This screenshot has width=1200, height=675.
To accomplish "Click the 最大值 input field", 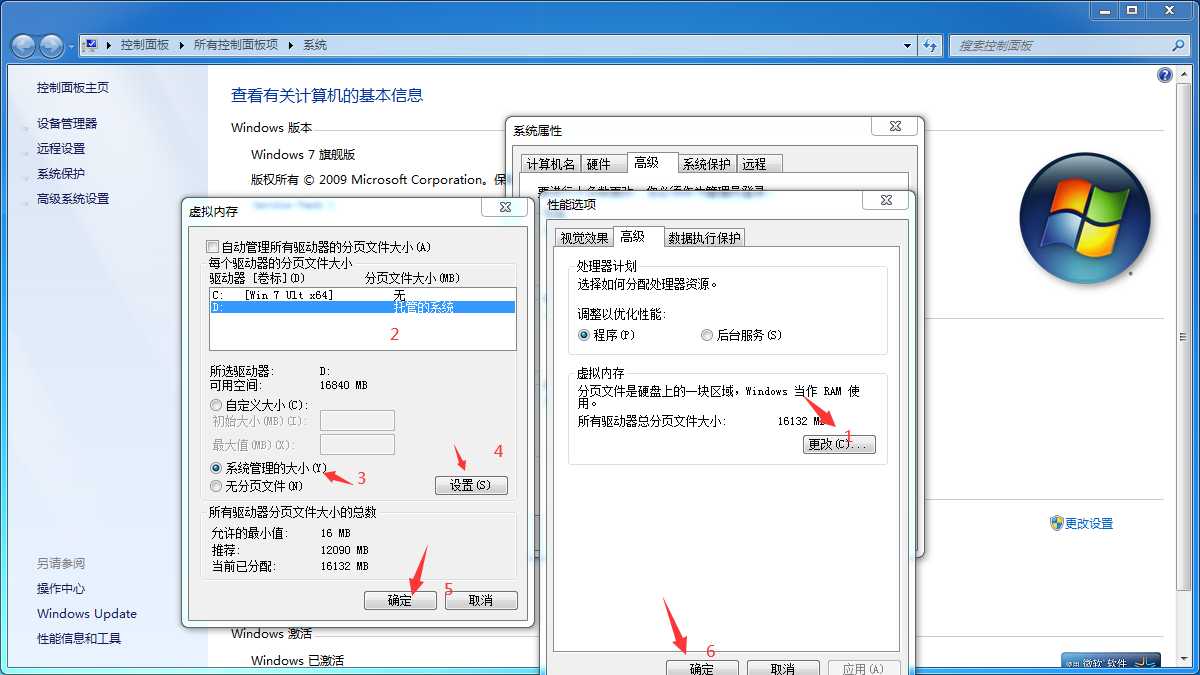I will pyautogui.click(x=357, y=444).
